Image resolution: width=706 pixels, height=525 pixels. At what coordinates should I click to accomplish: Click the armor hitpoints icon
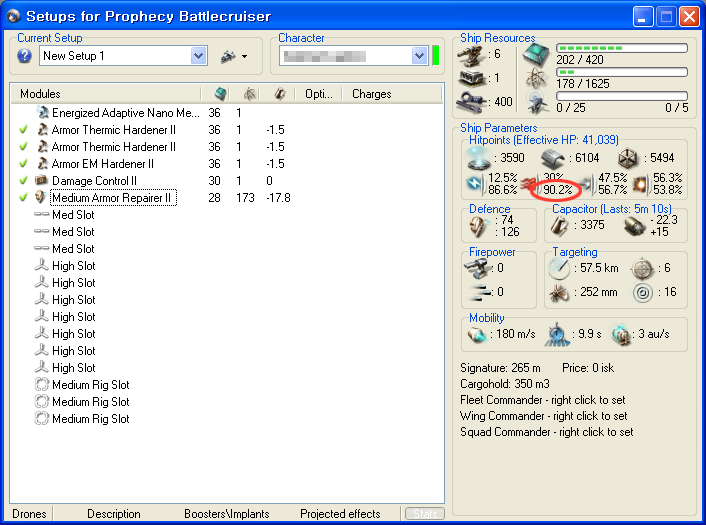click(553, 158)
